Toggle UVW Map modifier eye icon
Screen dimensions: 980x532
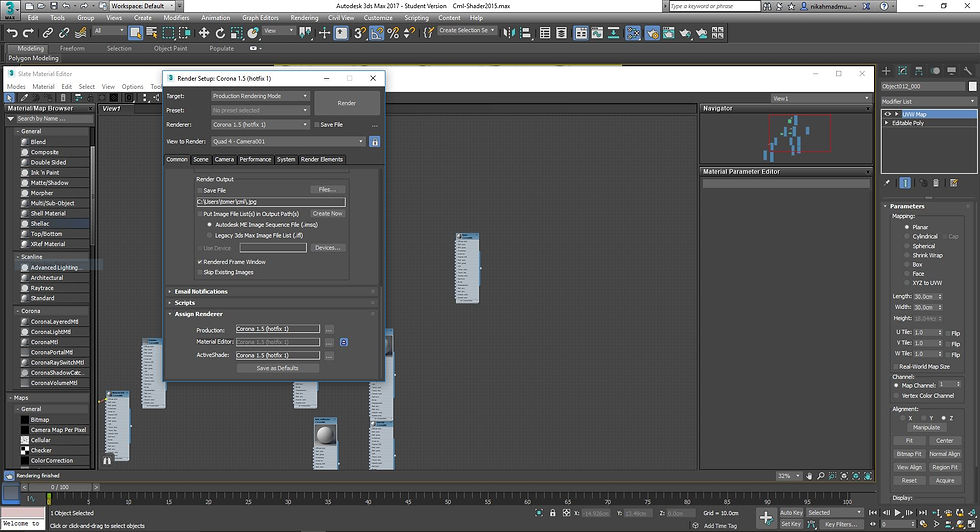[x=888, y=114]
